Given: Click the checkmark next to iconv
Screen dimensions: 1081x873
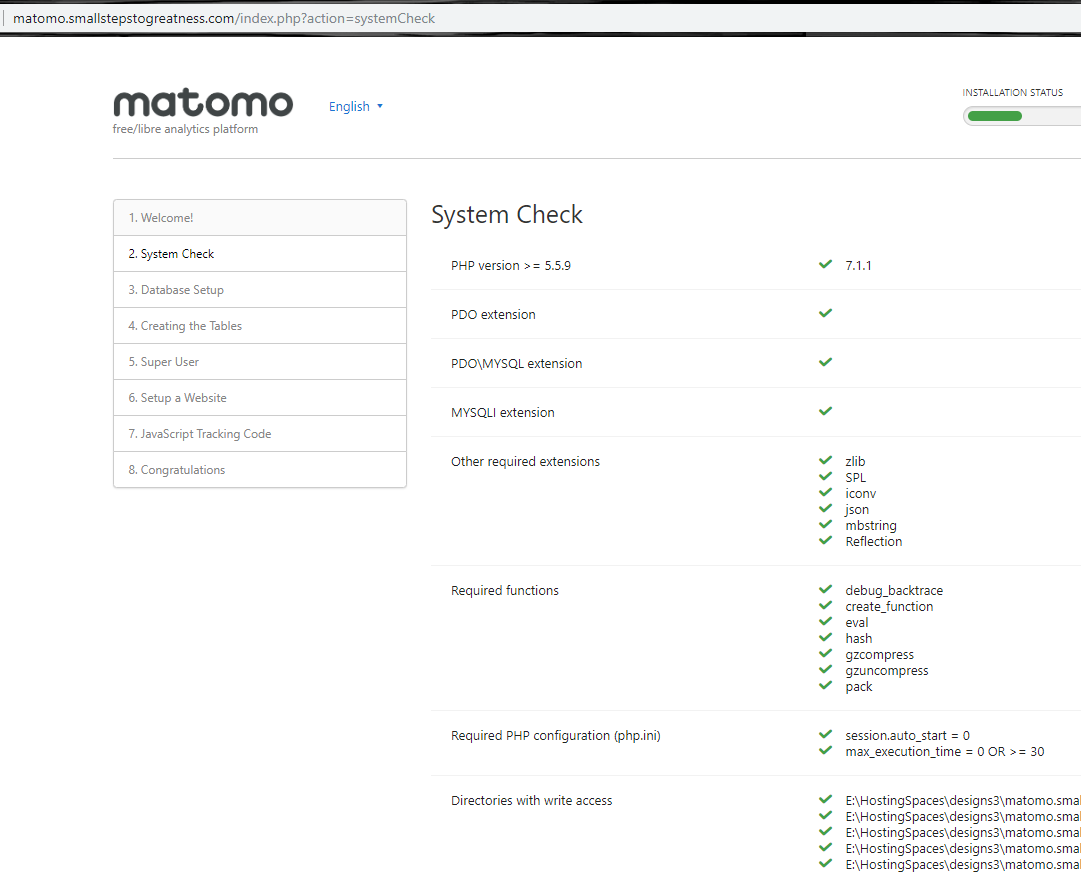Looking at the screenshot, I should pos(825,492).
